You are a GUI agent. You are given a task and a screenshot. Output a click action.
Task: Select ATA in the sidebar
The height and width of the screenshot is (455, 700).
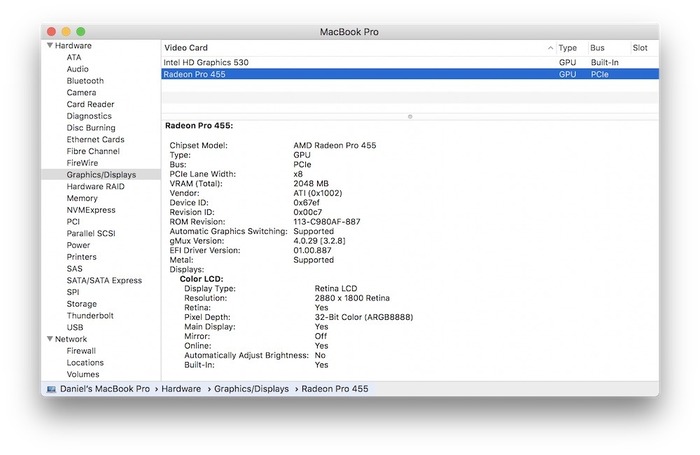click(x=74, y=57)
